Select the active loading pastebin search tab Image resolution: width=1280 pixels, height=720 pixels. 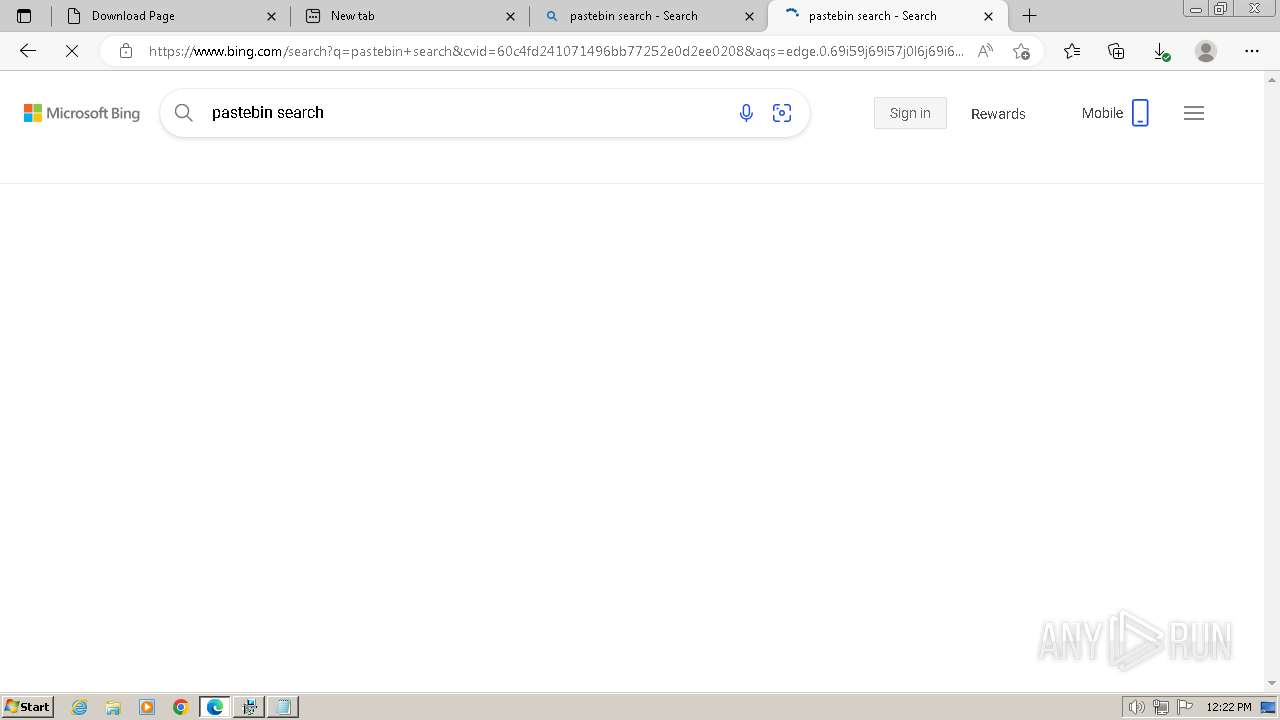(887, 16)
